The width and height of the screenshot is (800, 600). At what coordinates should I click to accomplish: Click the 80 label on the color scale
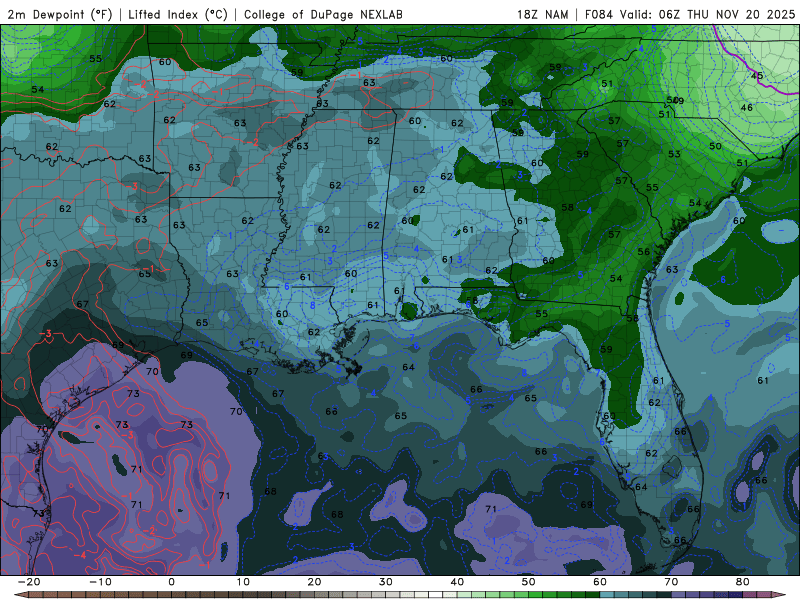click(x=743, y=582)
